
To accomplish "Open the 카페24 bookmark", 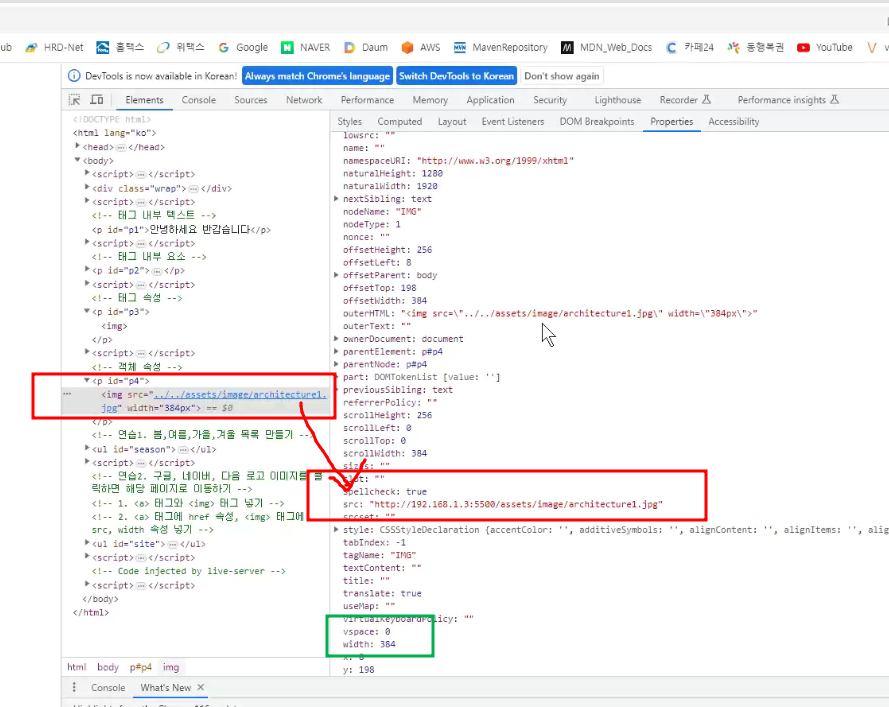I will click(x=690, y=48).
